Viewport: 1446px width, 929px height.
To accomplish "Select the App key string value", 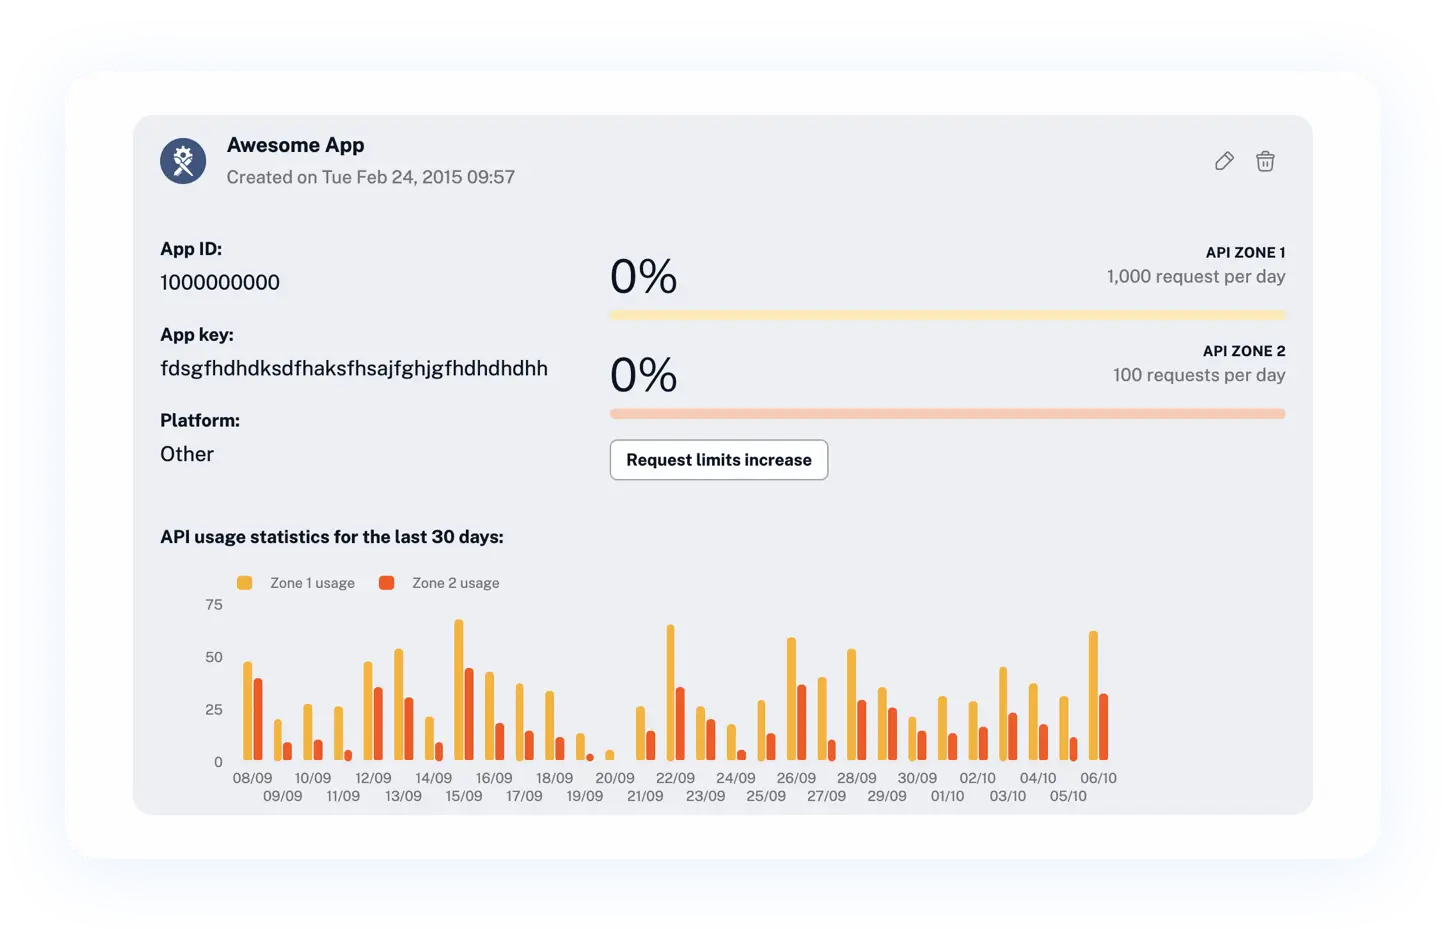I will coord(354,369).
